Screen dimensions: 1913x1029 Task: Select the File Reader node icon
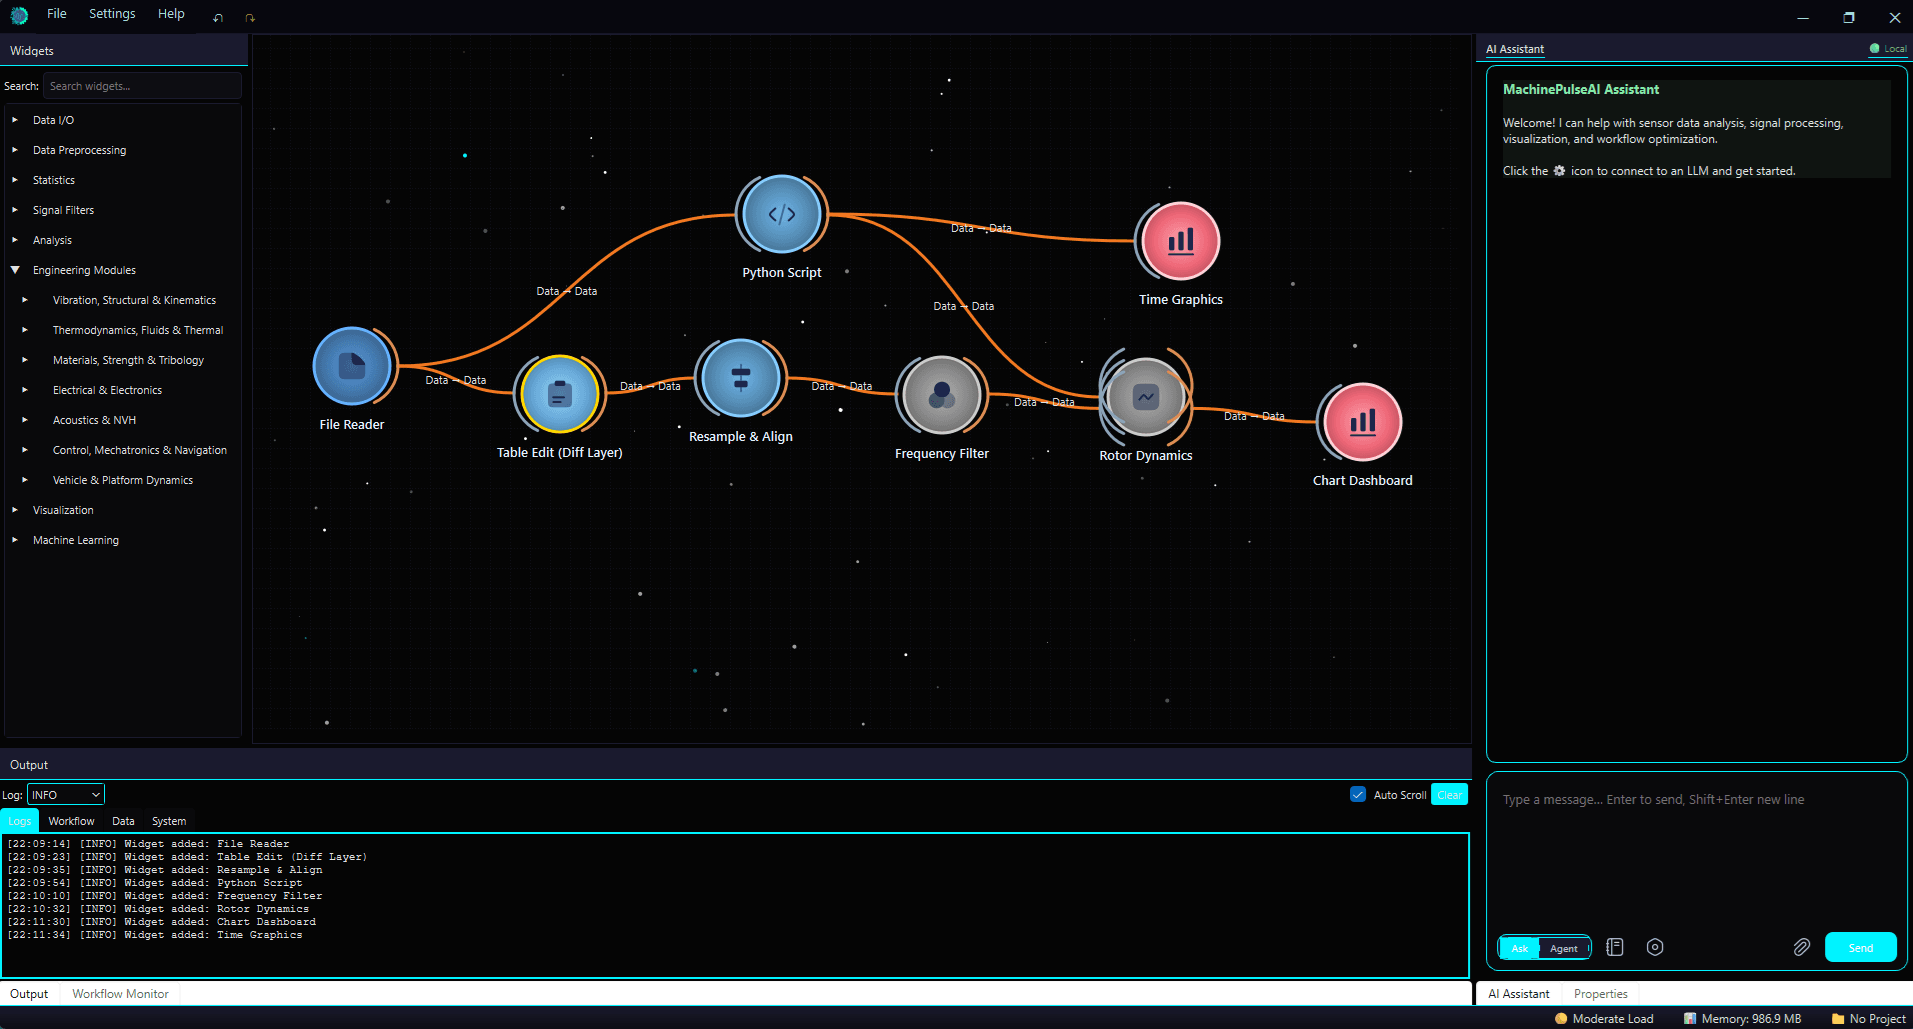tap(352, 367)
